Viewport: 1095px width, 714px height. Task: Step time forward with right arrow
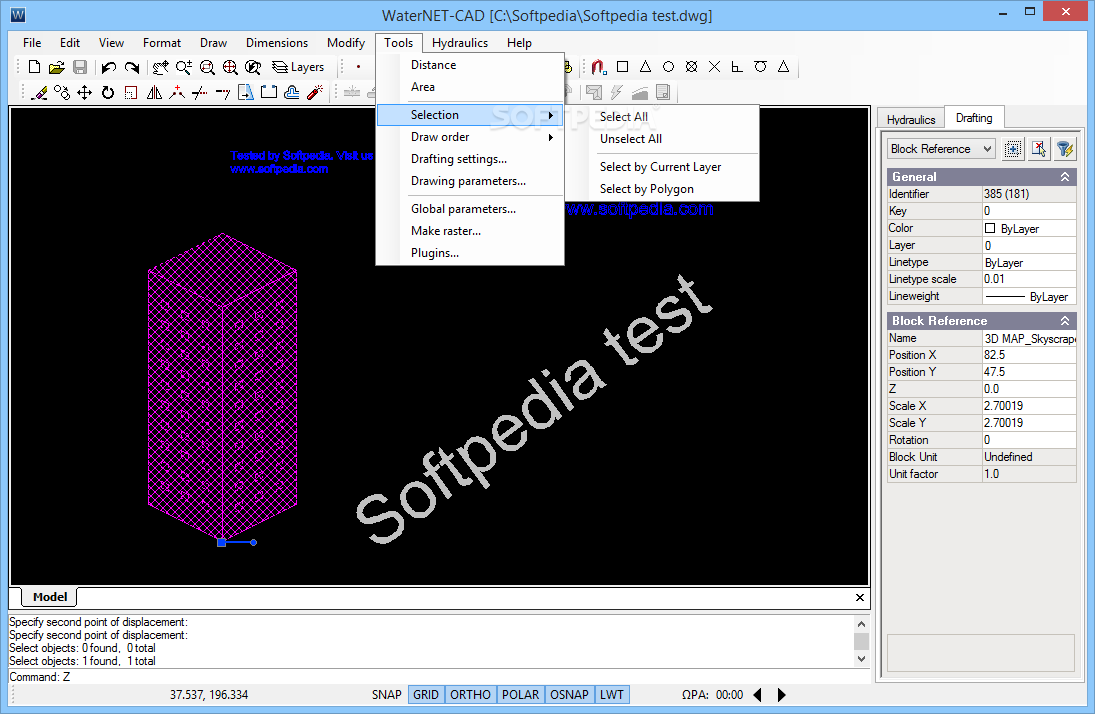(x=781, y=694)
